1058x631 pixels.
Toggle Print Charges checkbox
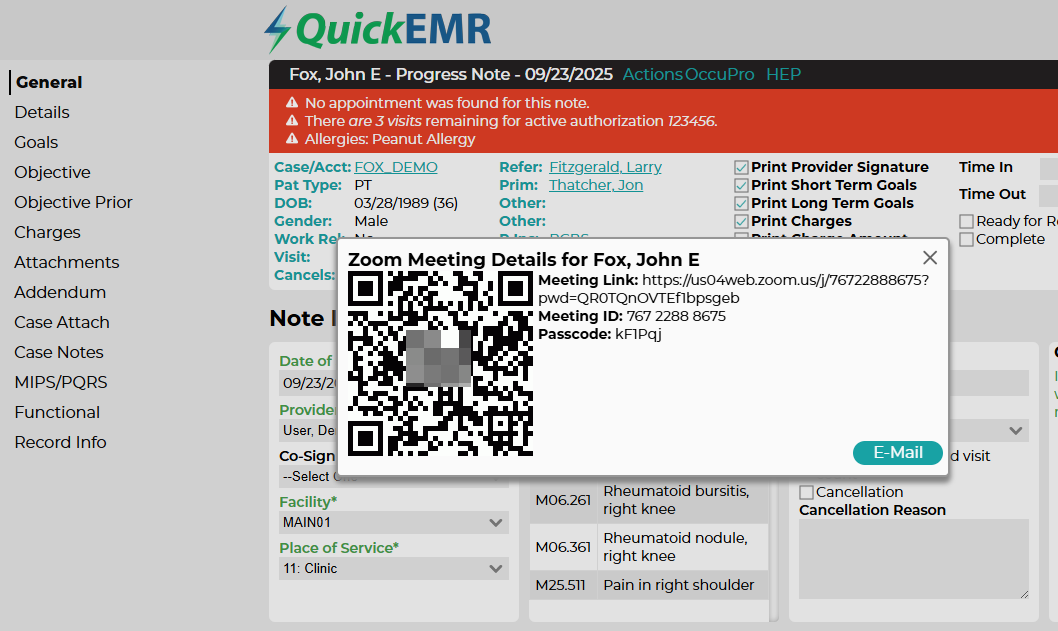pos(741,221)
